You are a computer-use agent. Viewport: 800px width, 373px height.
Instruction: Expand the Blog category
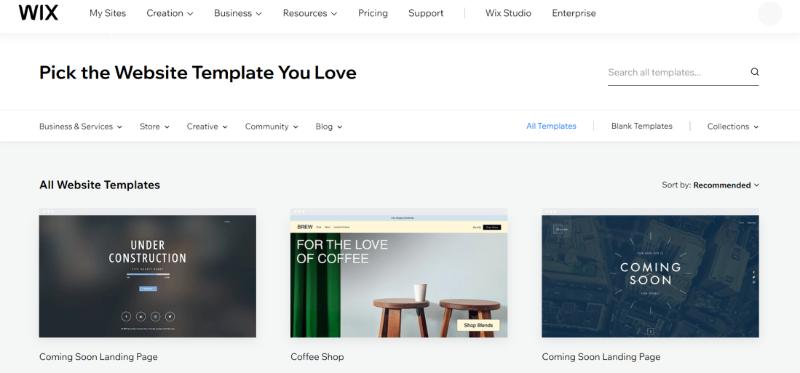(x=329, y=127)
